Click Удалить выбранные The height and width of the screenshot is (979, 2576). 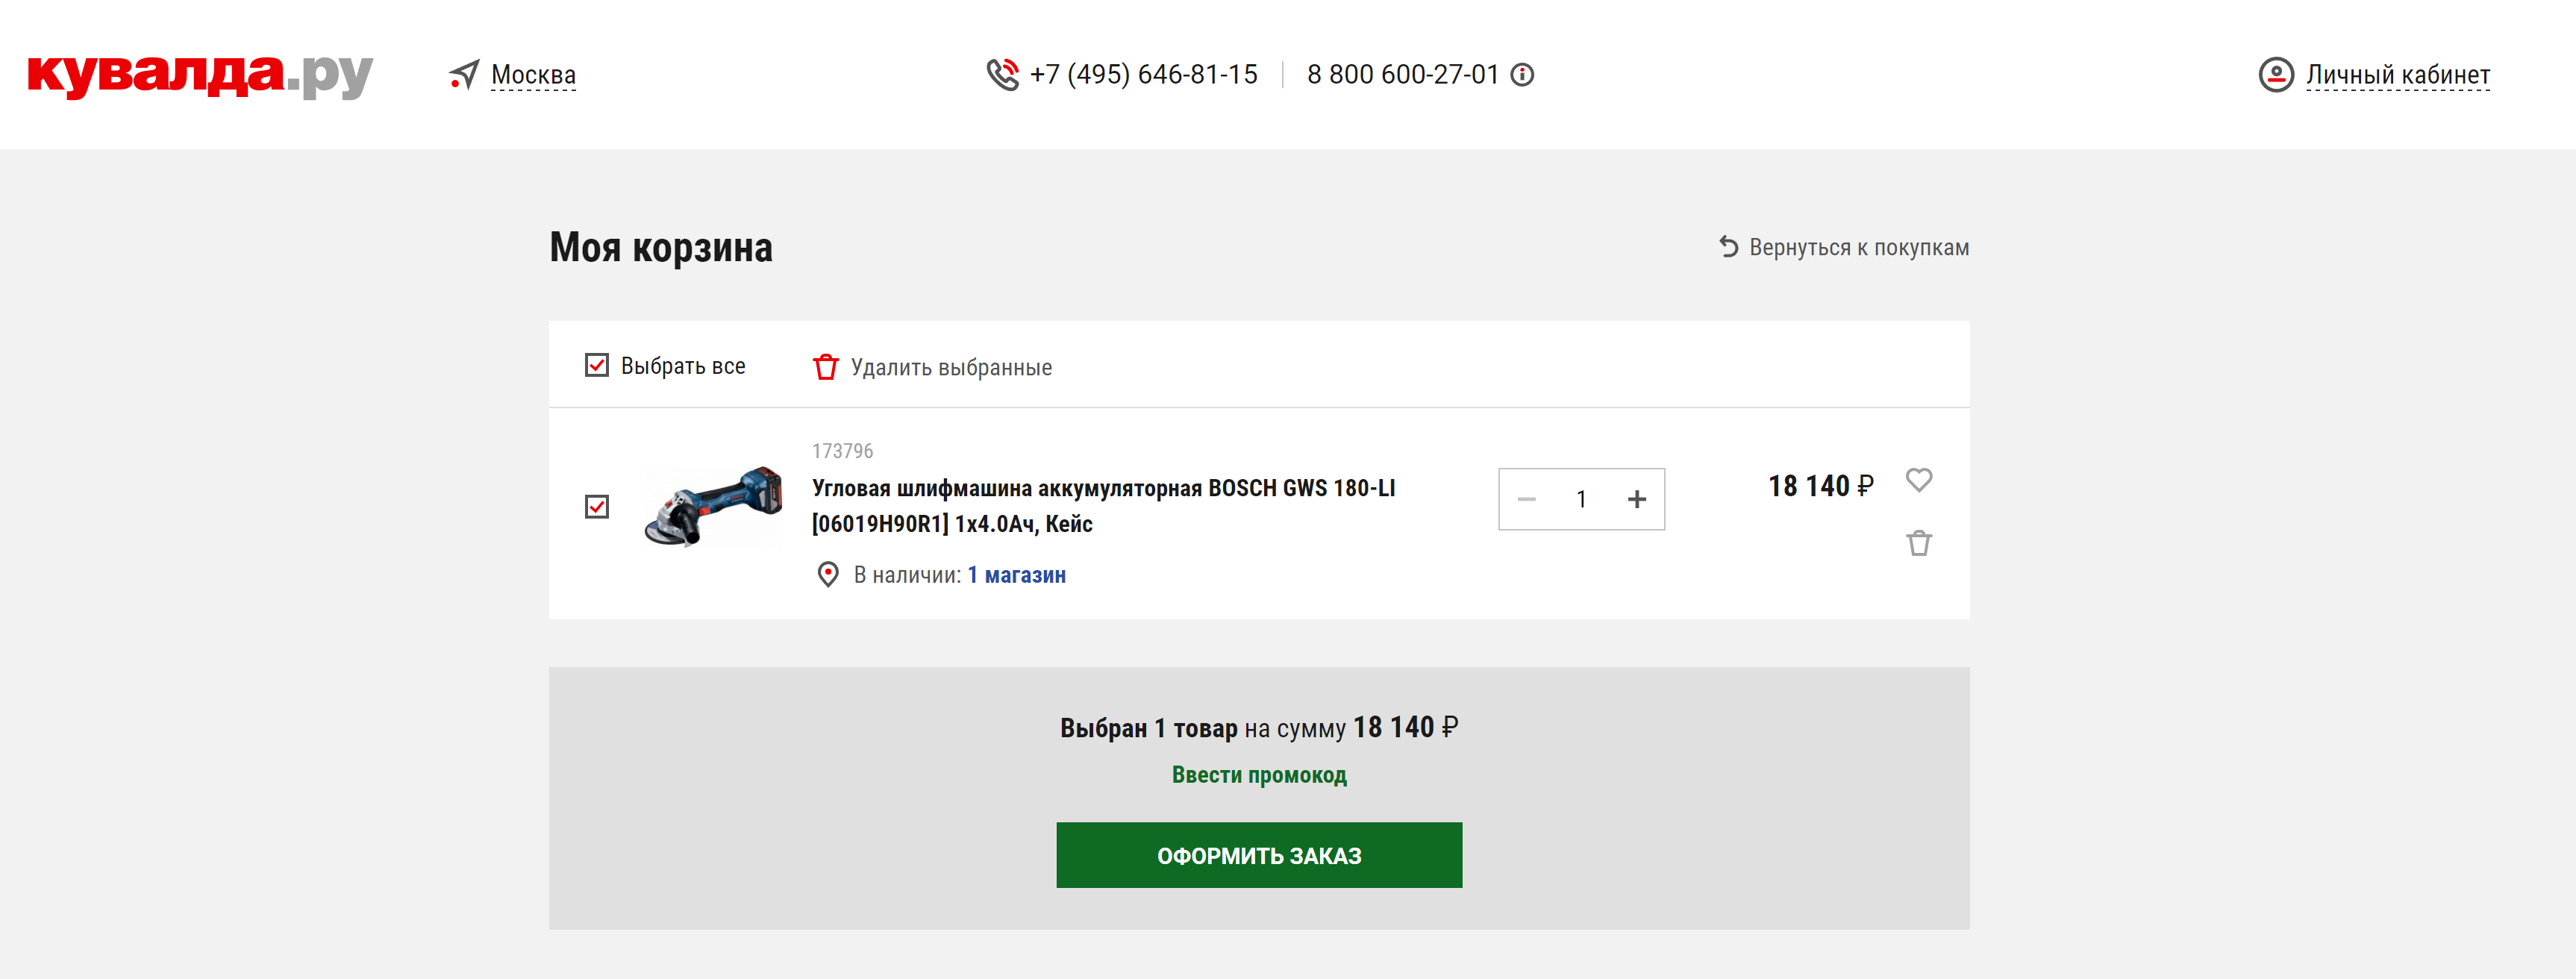point(951,367)
